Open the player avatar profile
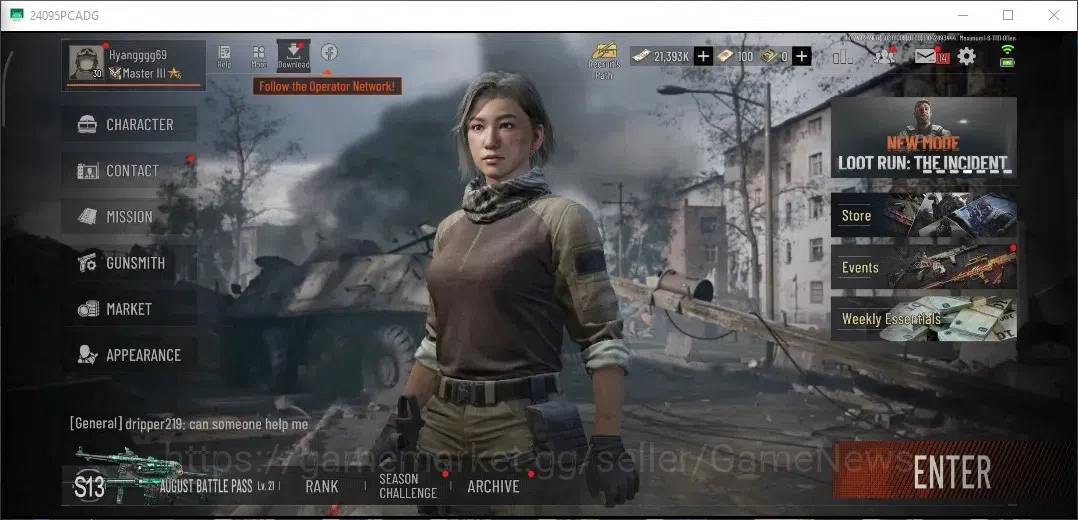 click(87, 63)
